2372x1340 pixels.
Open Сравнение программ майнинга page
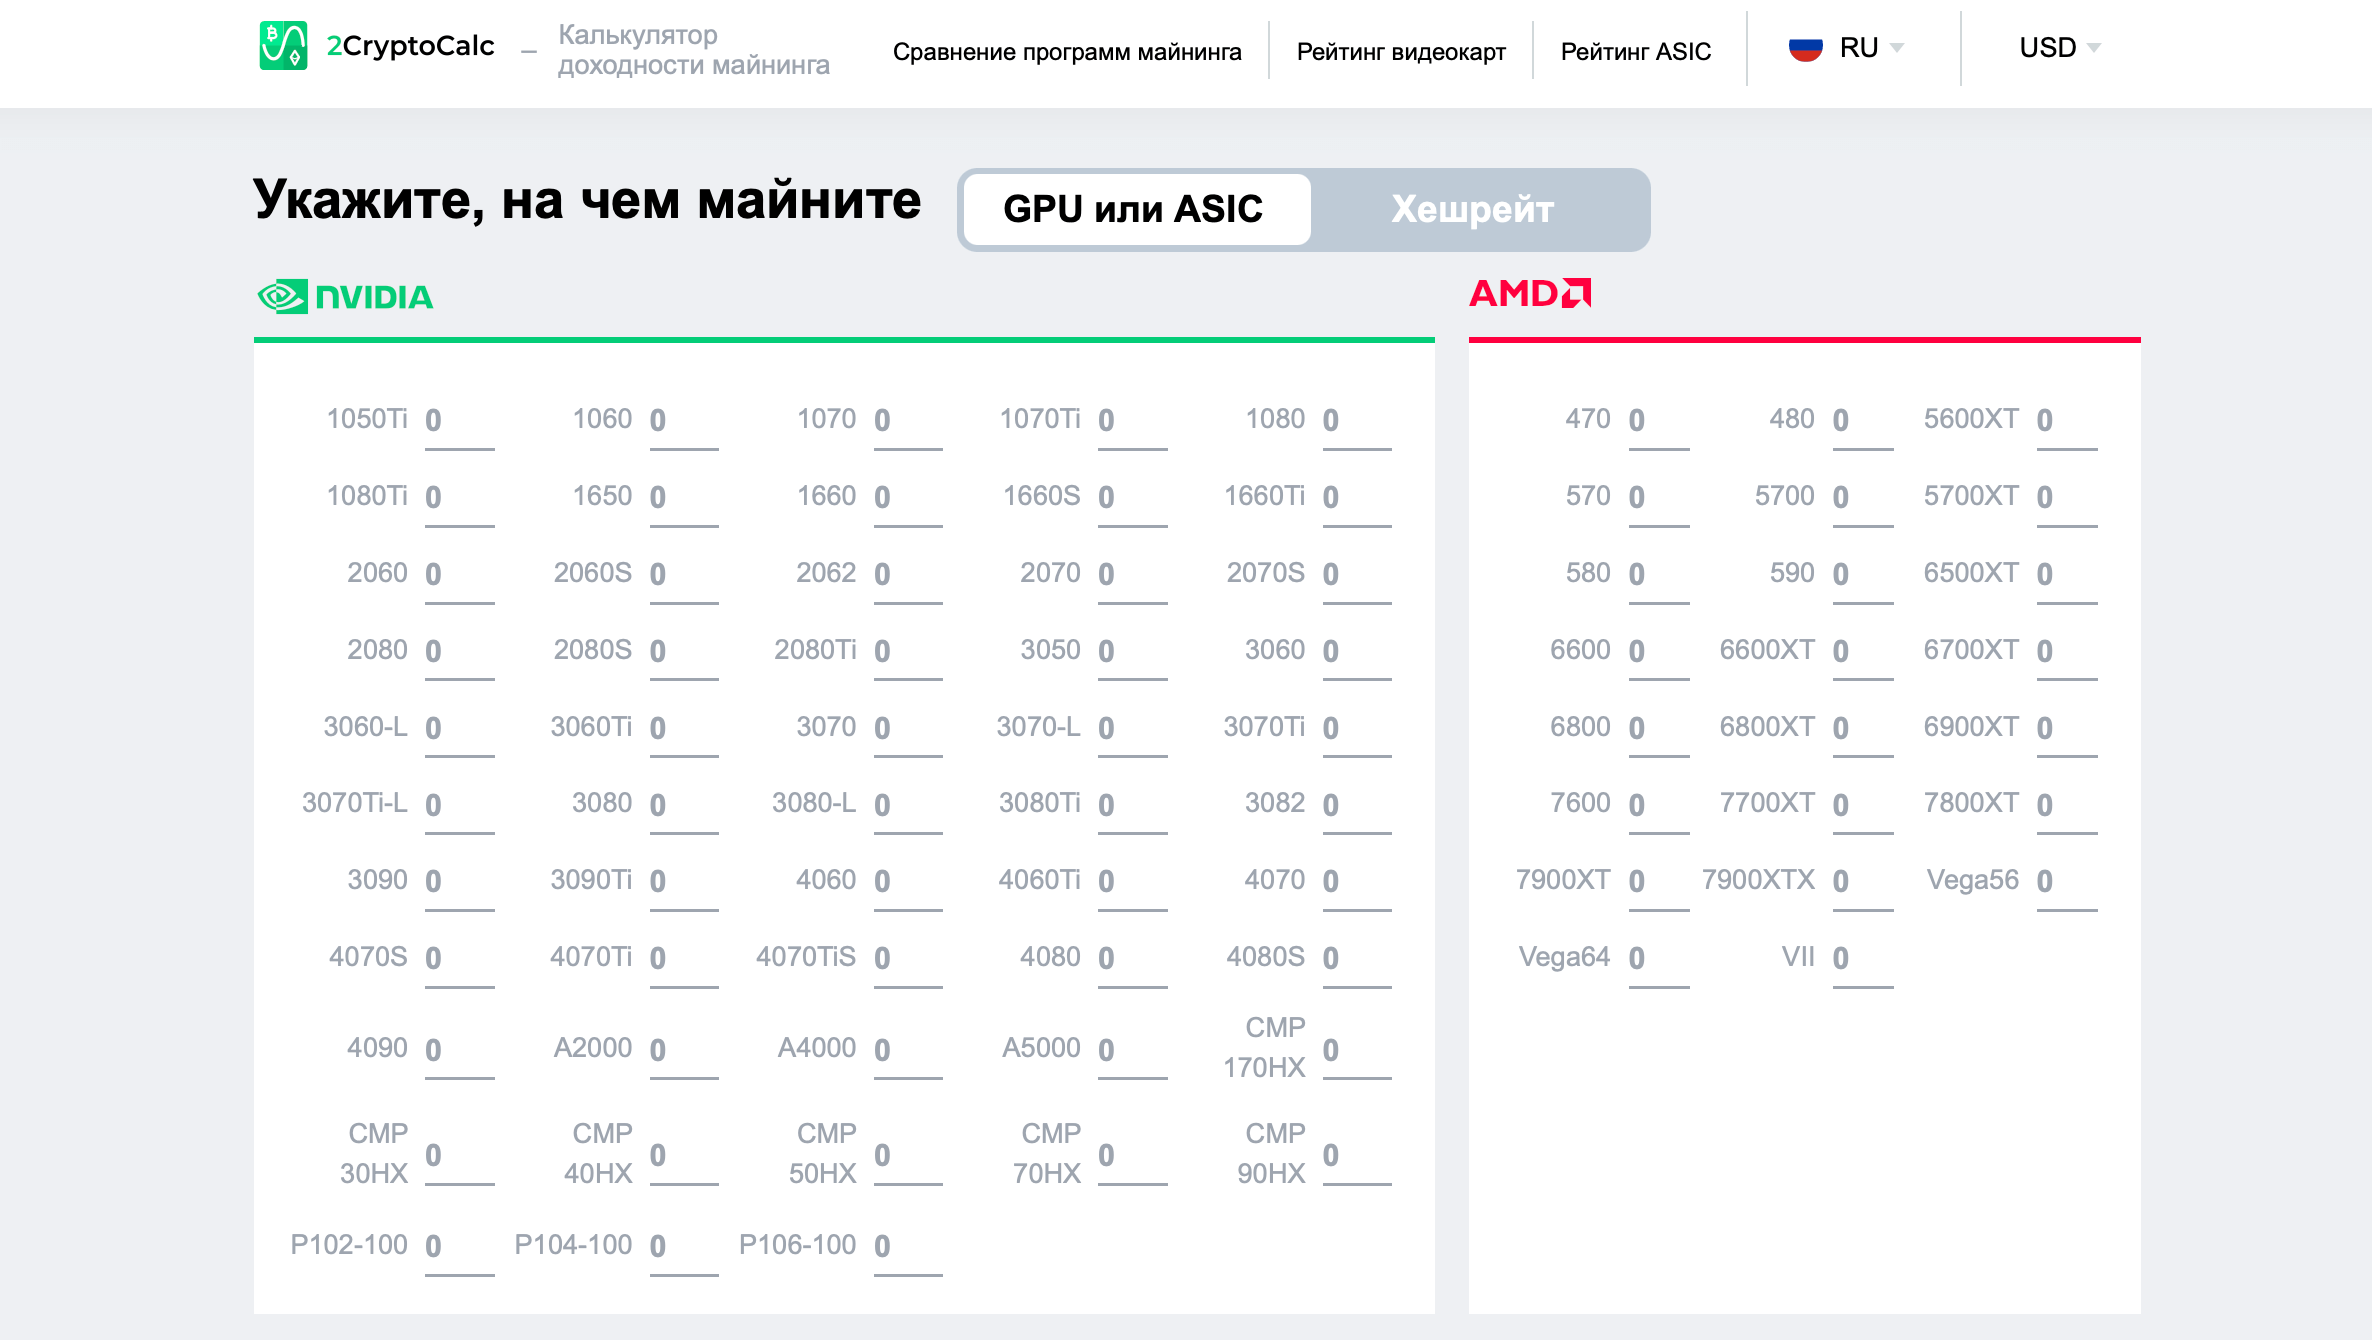1067,51
